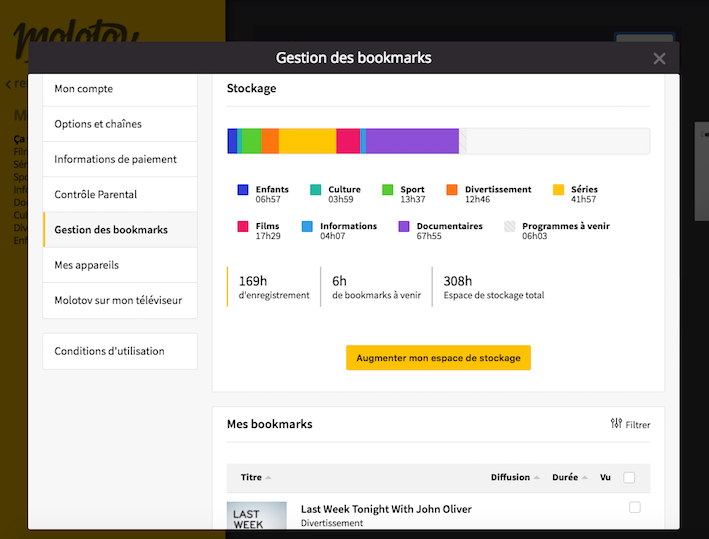Image resolution: width=709 pixels, height=539 pixels.
Task: Tick the Last Week Tonight row checkbox
Action: [634, 507]
